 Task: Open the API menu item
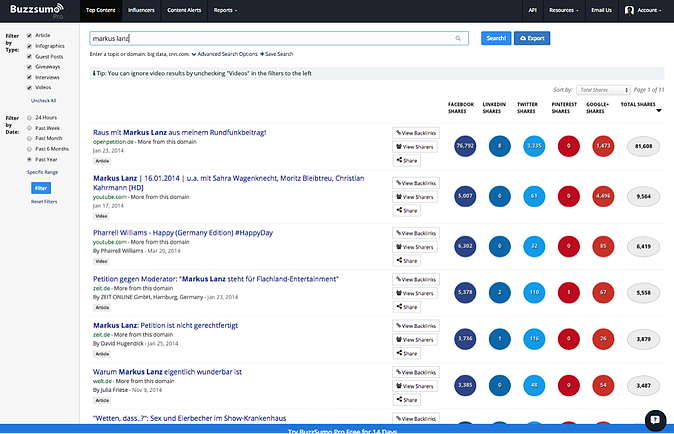point(533,10)
